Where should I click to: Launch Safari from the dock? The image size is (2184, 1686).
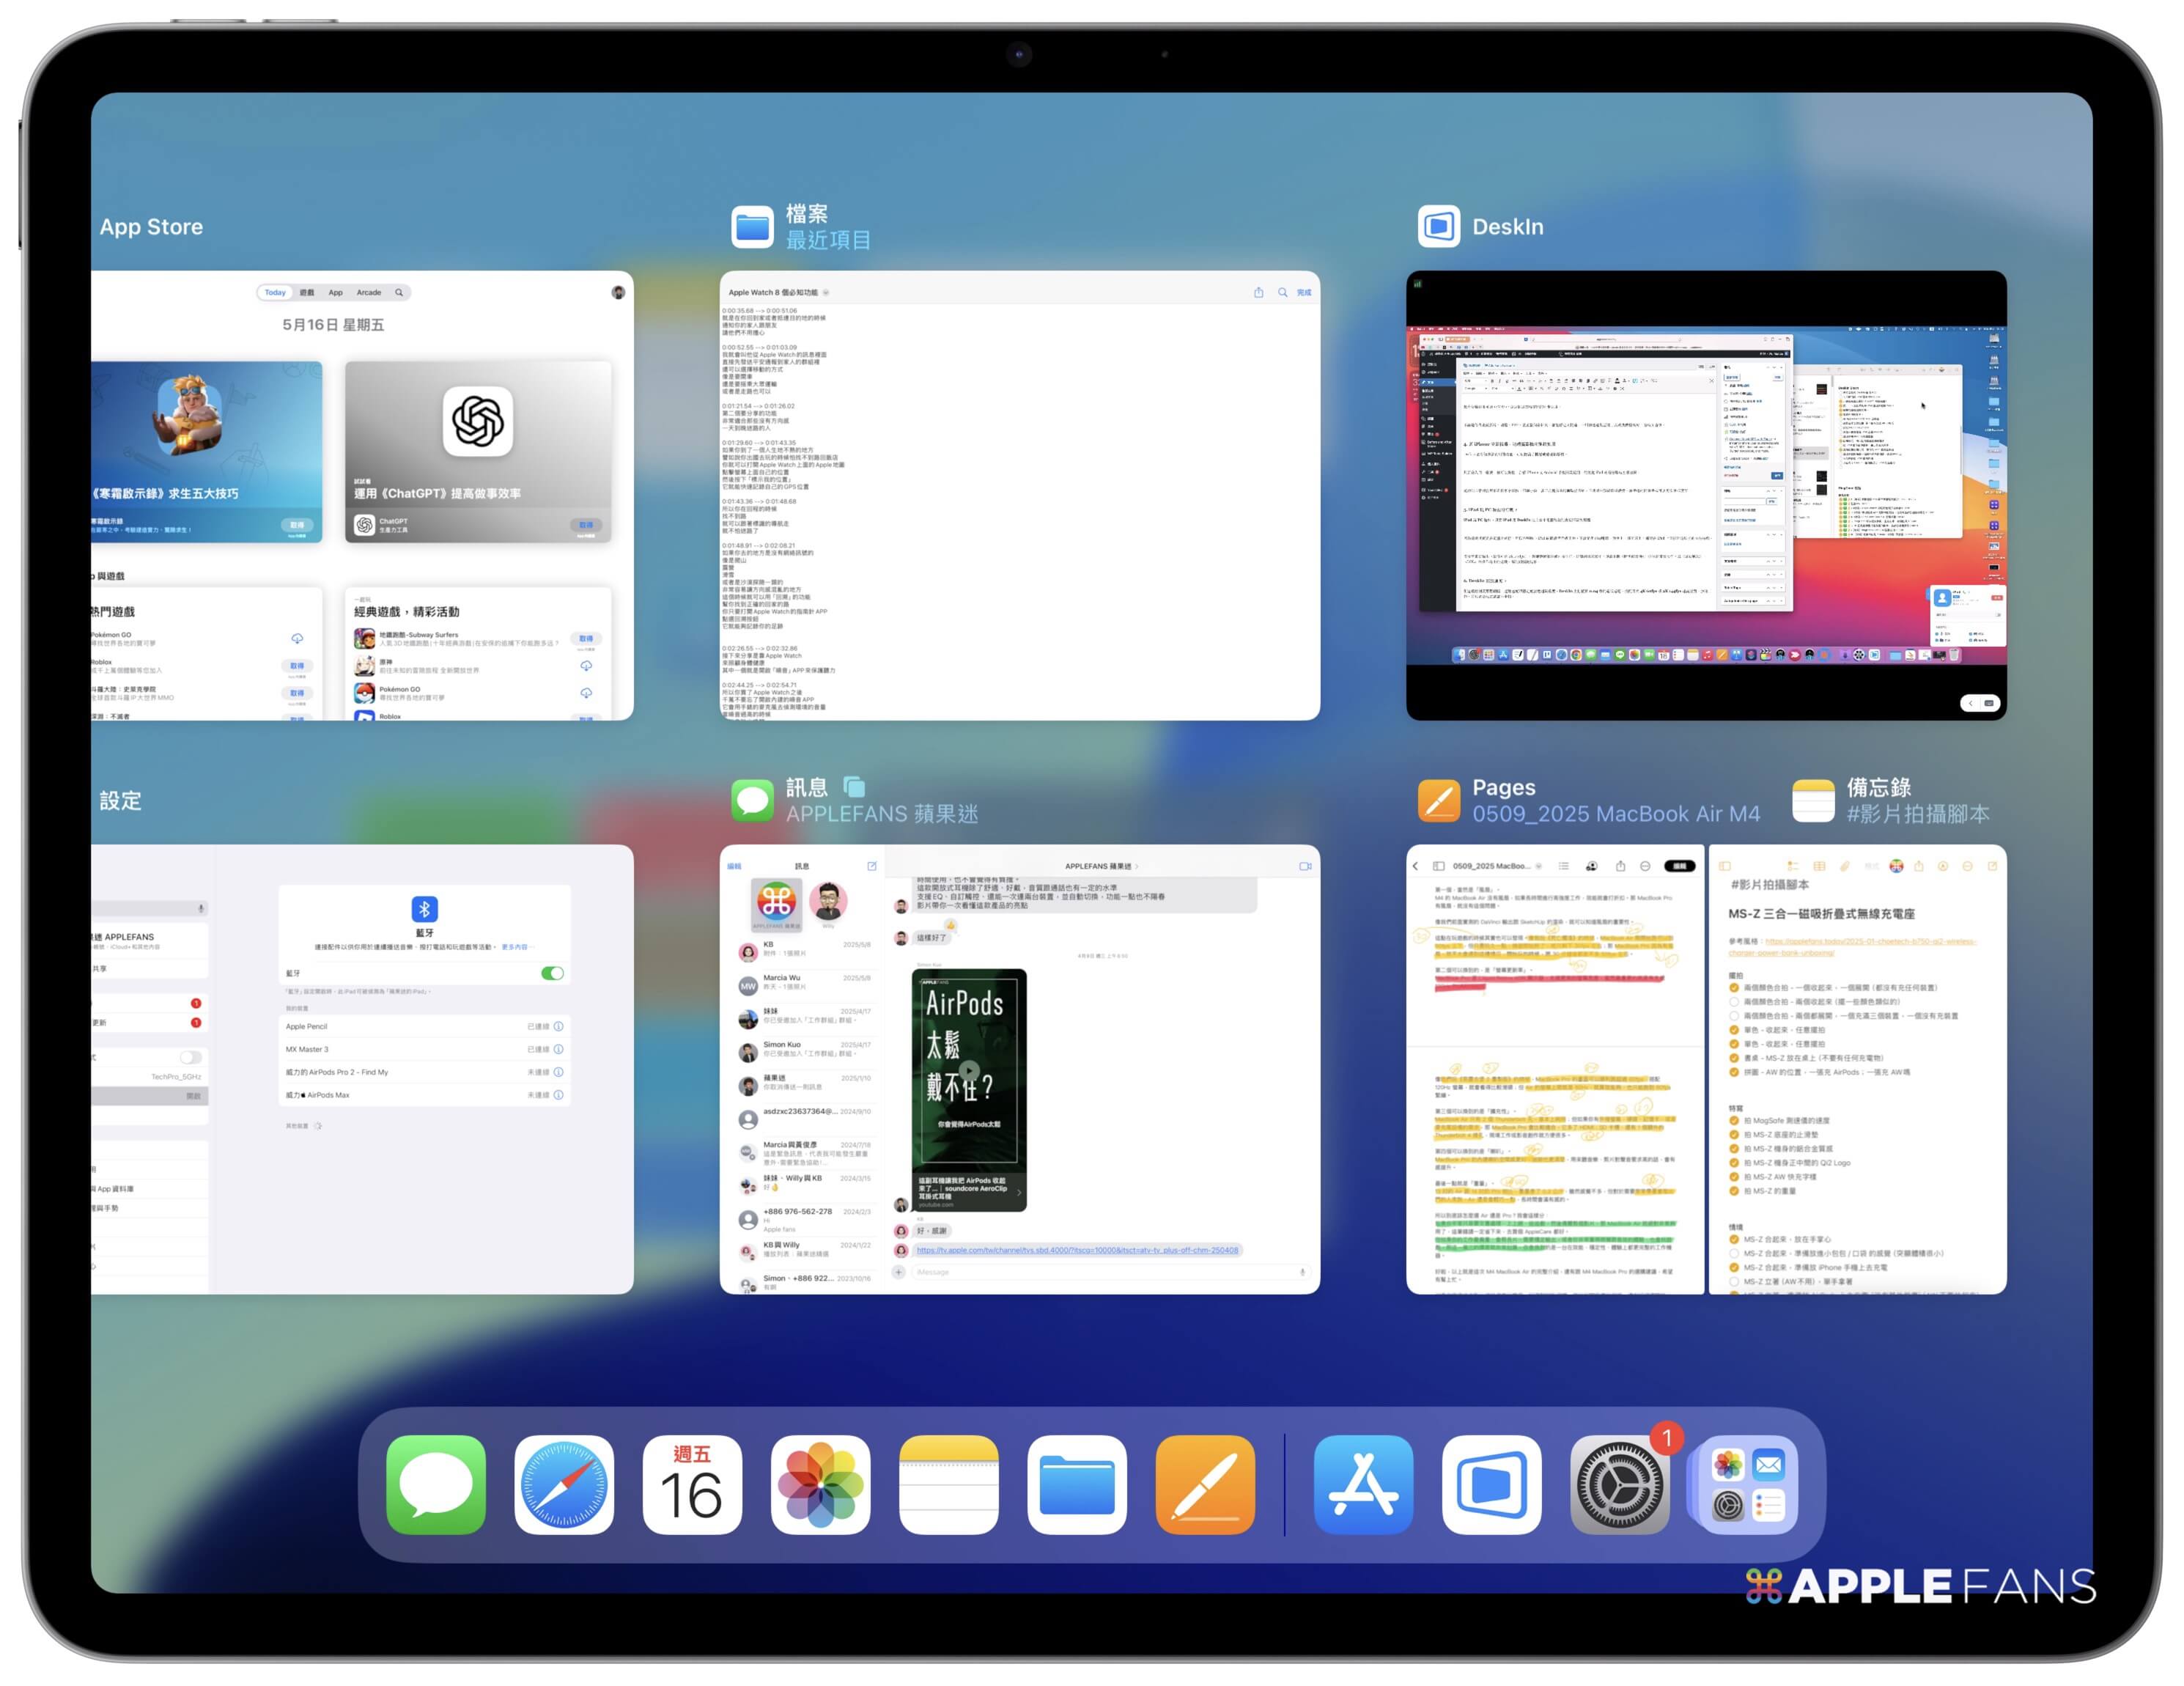(x=564, y=1484)
